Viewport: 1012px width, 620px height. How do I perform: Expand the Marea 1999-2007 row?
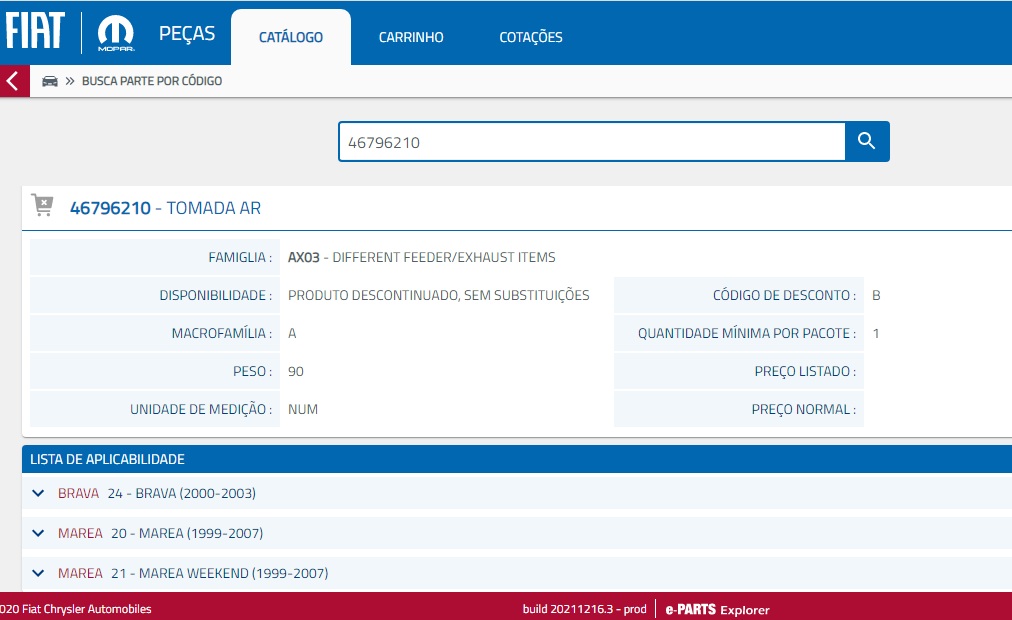tap(39, 533)
